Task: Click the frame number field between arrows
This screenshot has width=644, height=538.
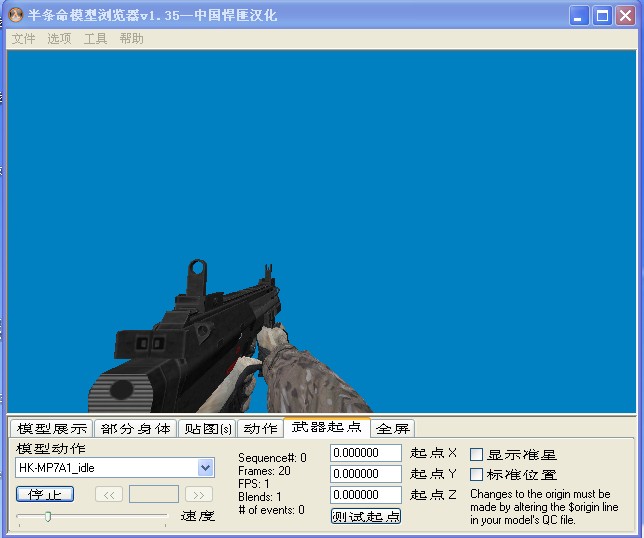Action: [x=154, y=494]
